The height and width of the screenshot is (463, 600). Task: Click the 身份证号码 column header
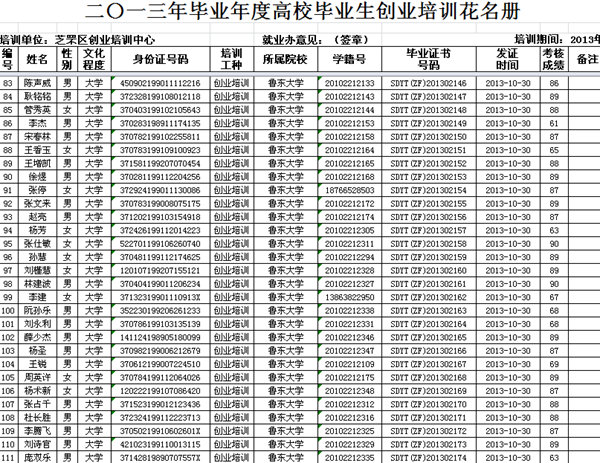pos(161,59)
